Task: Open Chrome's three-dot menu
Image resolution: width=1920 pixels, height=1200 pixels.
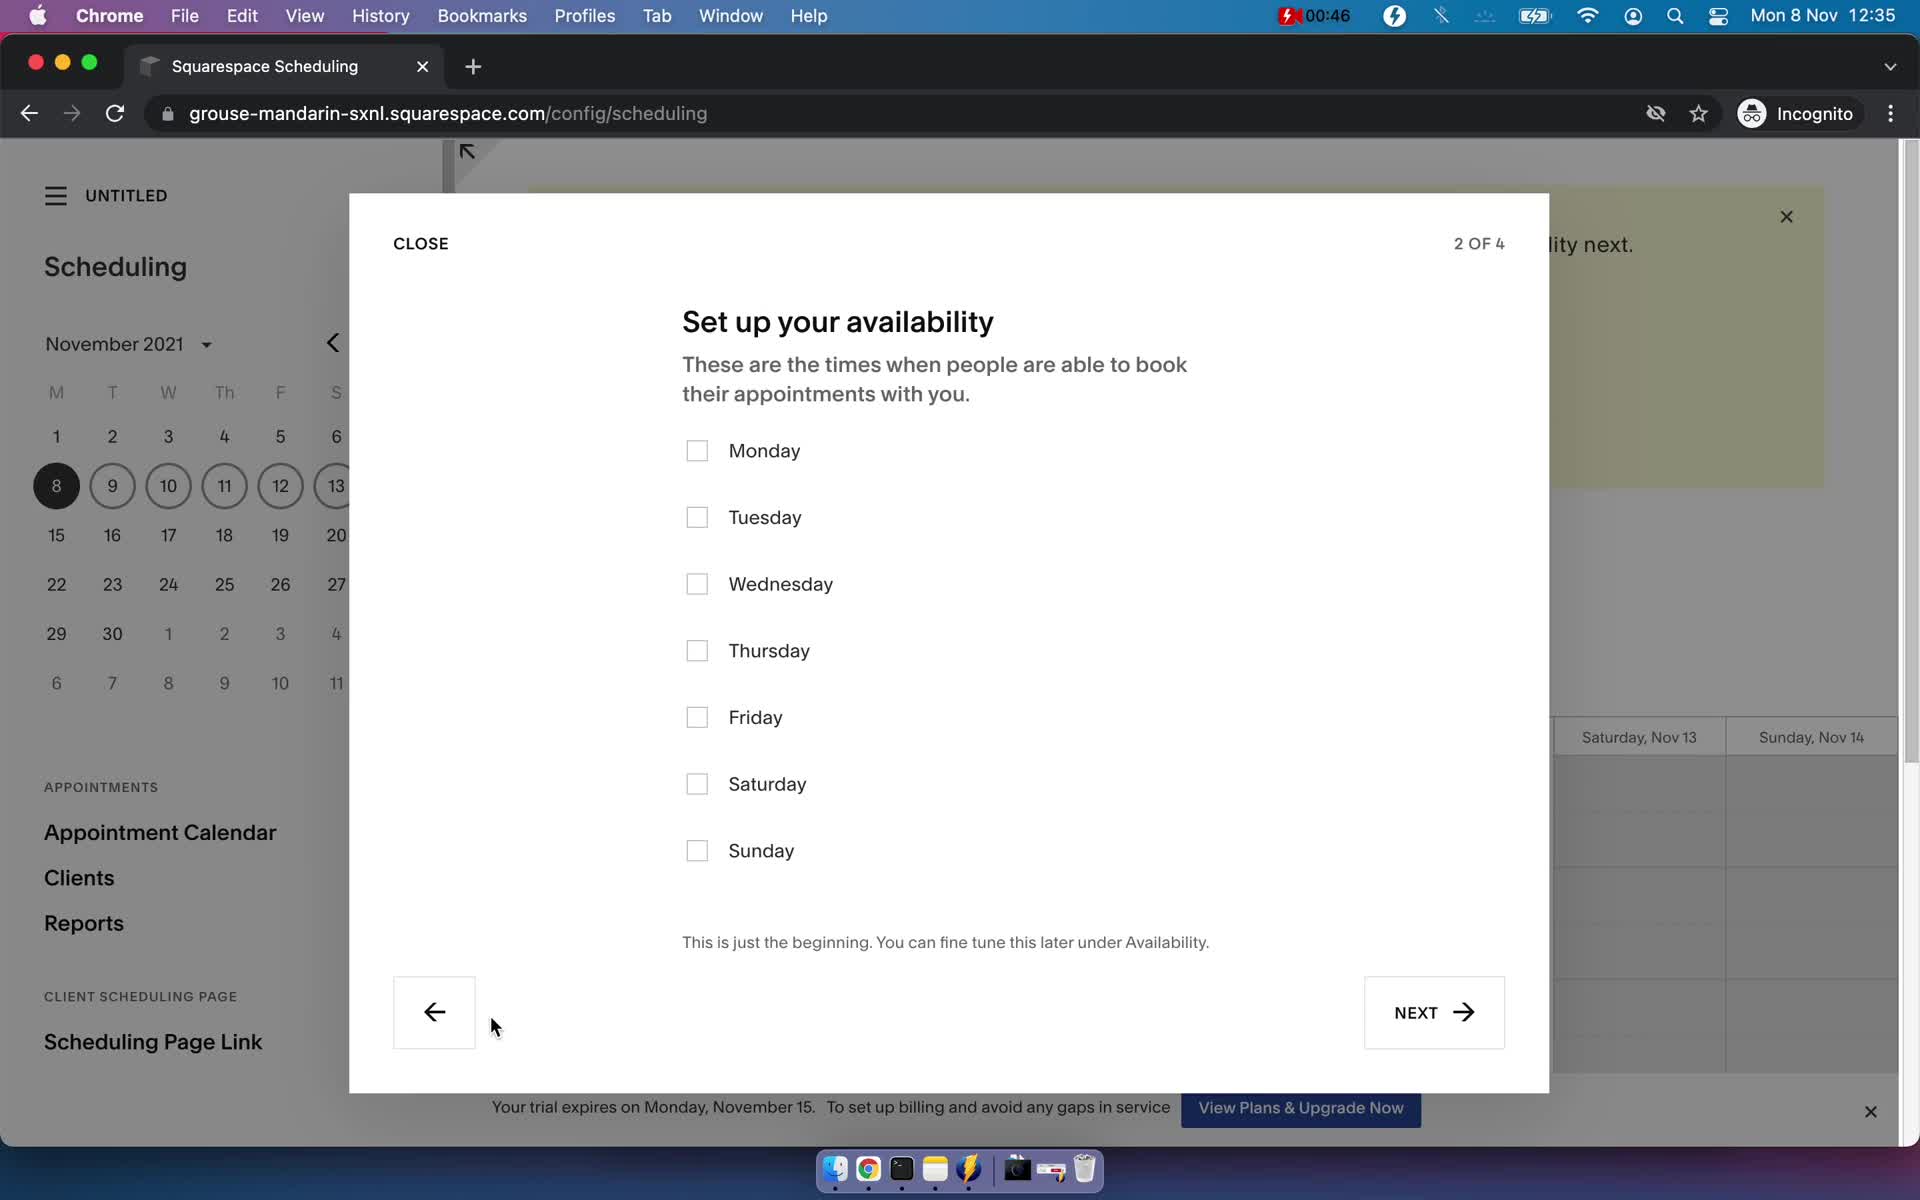Action: [x=1891, y=114]
